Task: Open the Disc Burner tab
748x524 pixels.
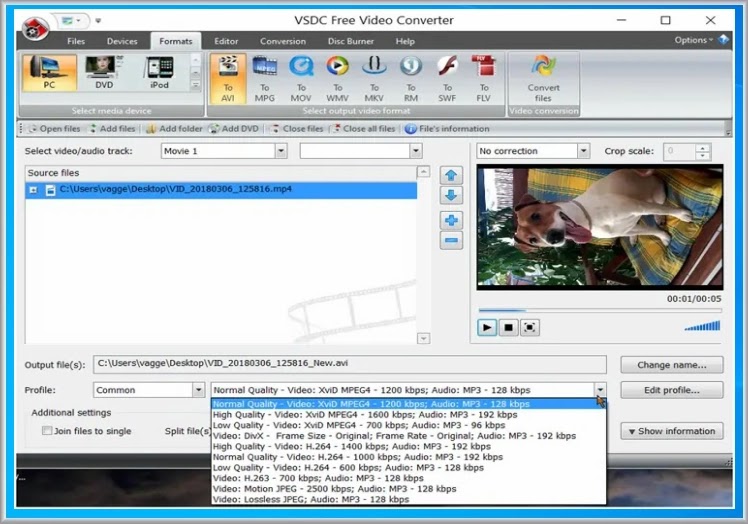Action: tap(351, 41)
